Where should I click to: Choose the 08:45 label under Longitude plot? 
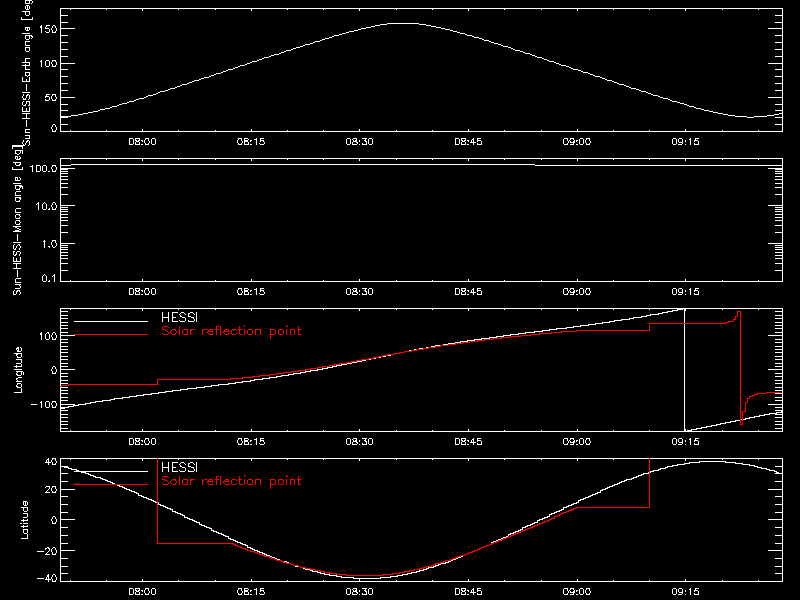point(468,441)
